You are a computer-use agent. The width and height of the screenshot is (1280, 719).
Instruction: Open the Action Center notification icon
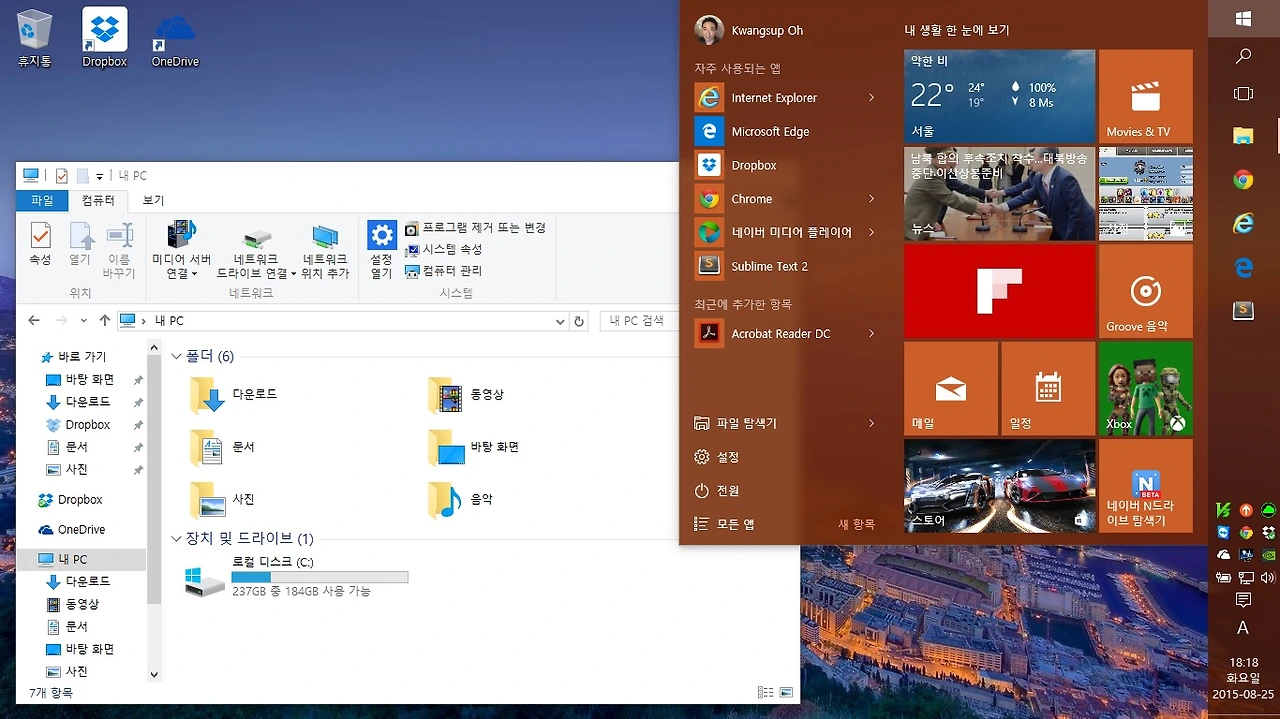(1243, 600)
